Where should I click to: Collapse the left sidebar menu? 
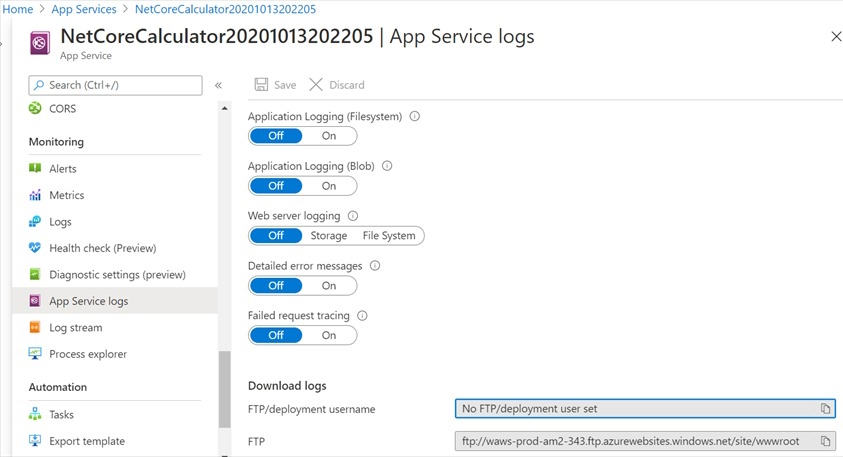pos(218,85)
